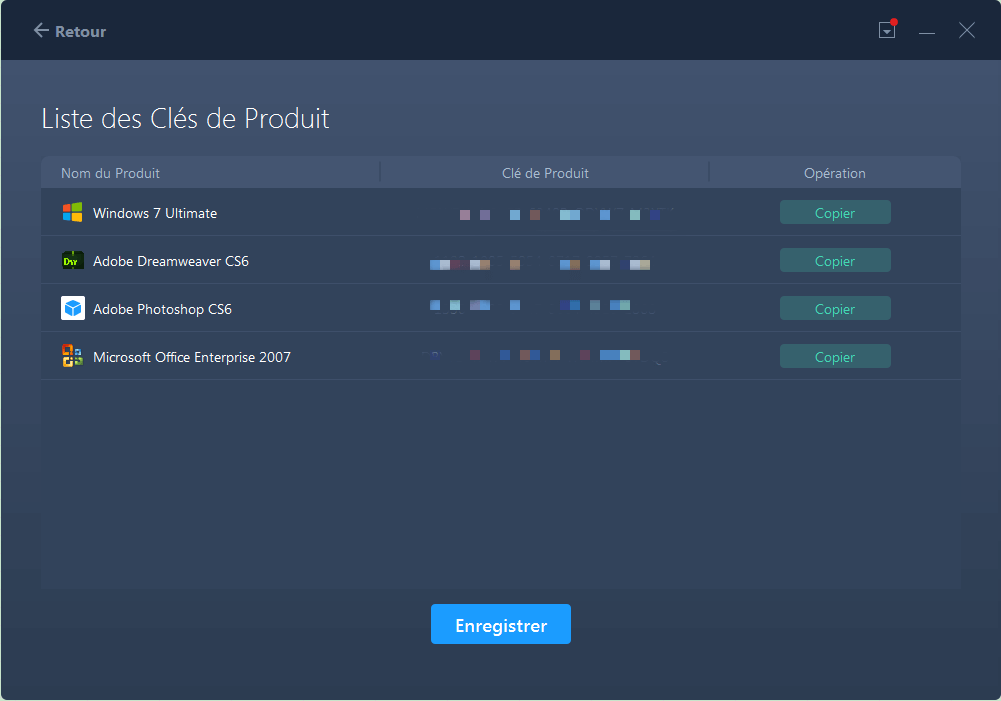Select the 'Adobe Photoshop CS6' product name
Screen dimensions: 1001x701
[x=162, y=309]
